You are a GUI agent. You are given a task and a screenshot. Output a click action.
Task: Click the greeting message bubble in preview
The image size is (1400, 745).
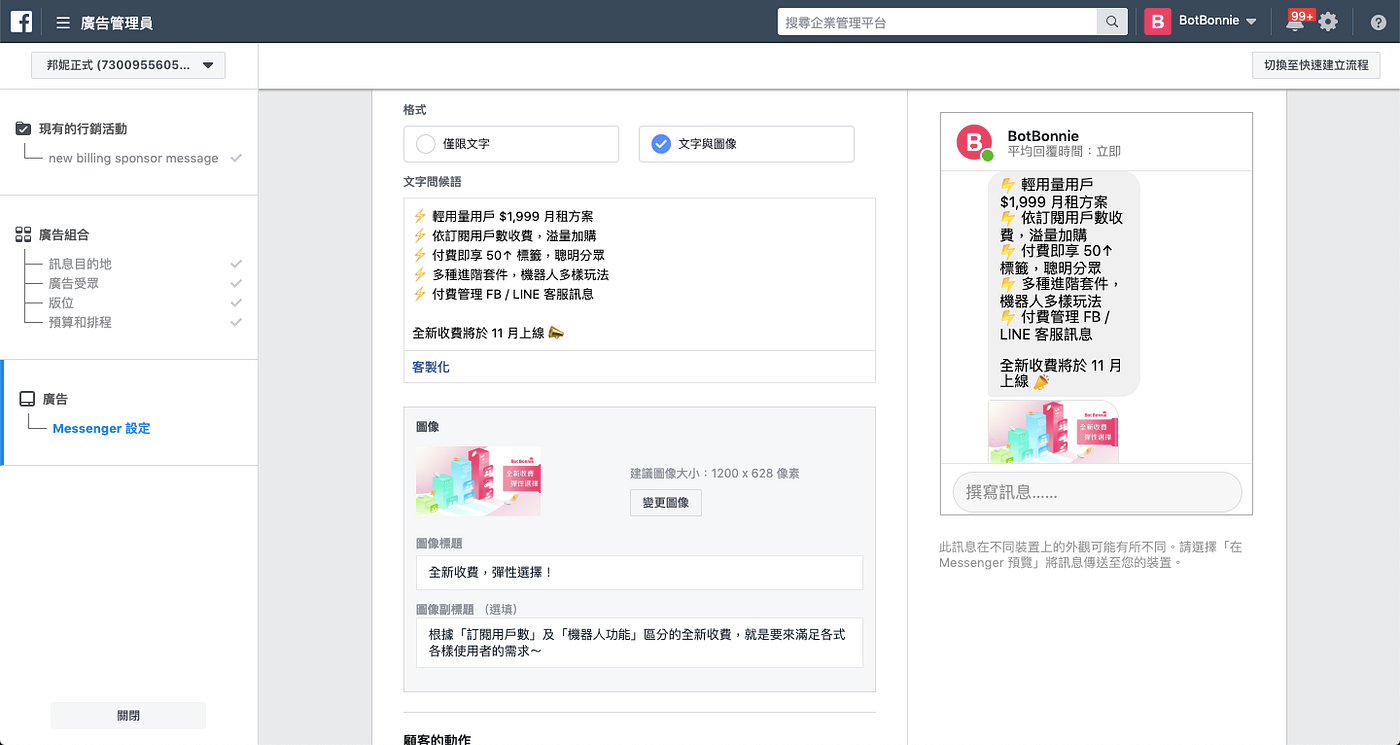(1064, 283)
